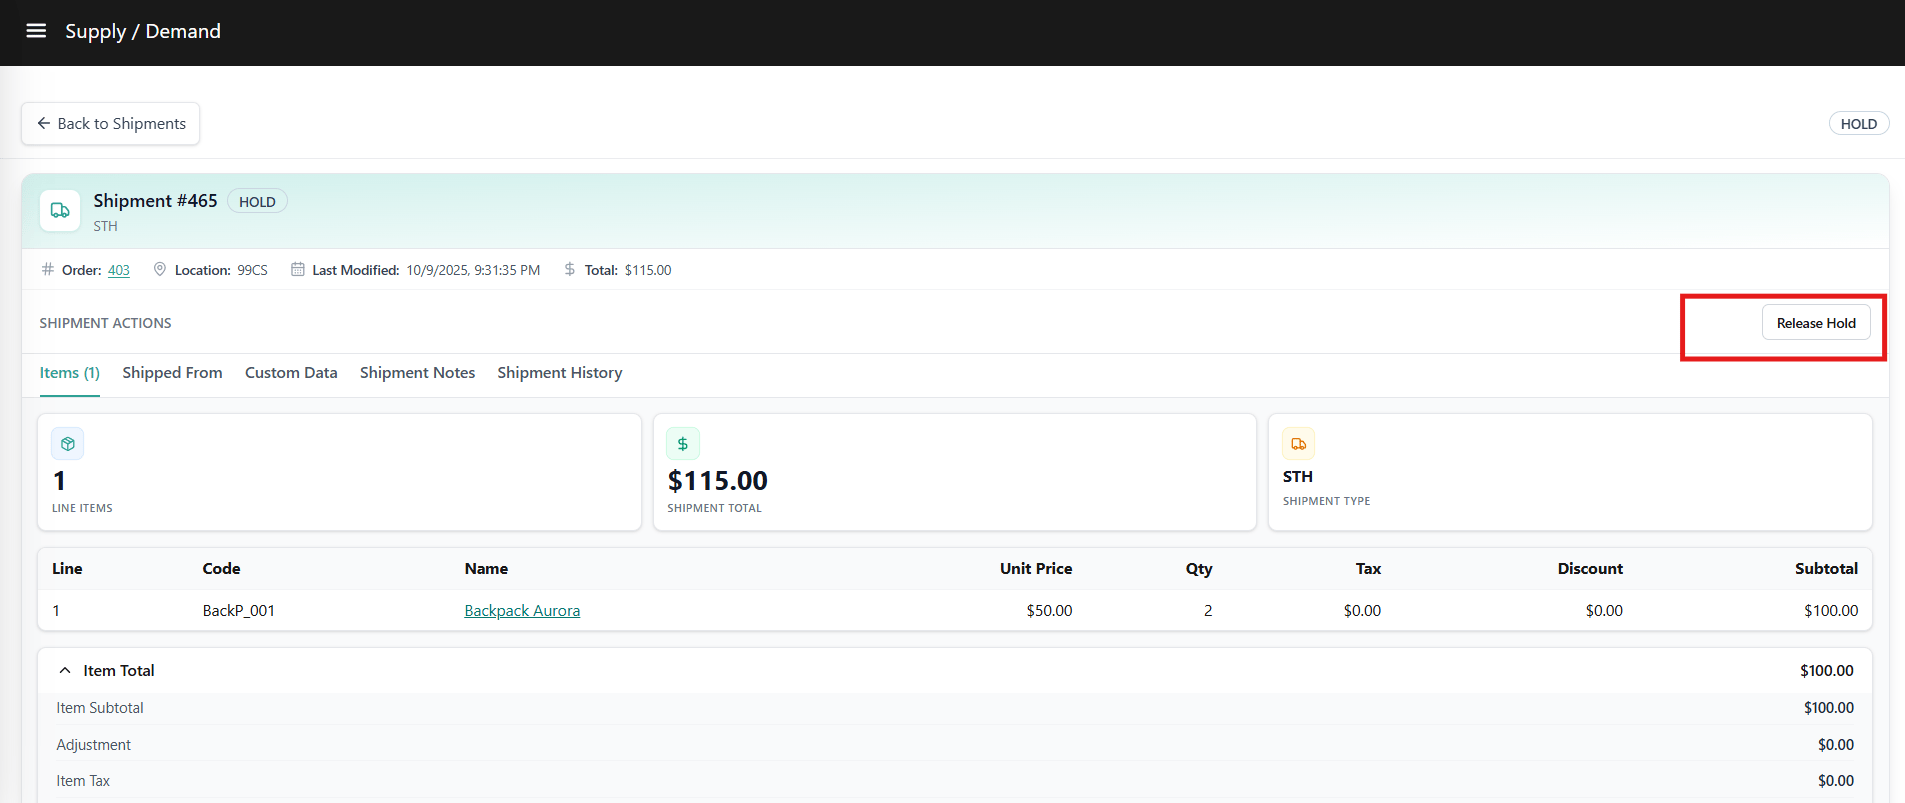The height and width of the screenshot is (803, 1905).
Task: Click the $100.00 subtotal in row 1
Action: (1831, 611)
